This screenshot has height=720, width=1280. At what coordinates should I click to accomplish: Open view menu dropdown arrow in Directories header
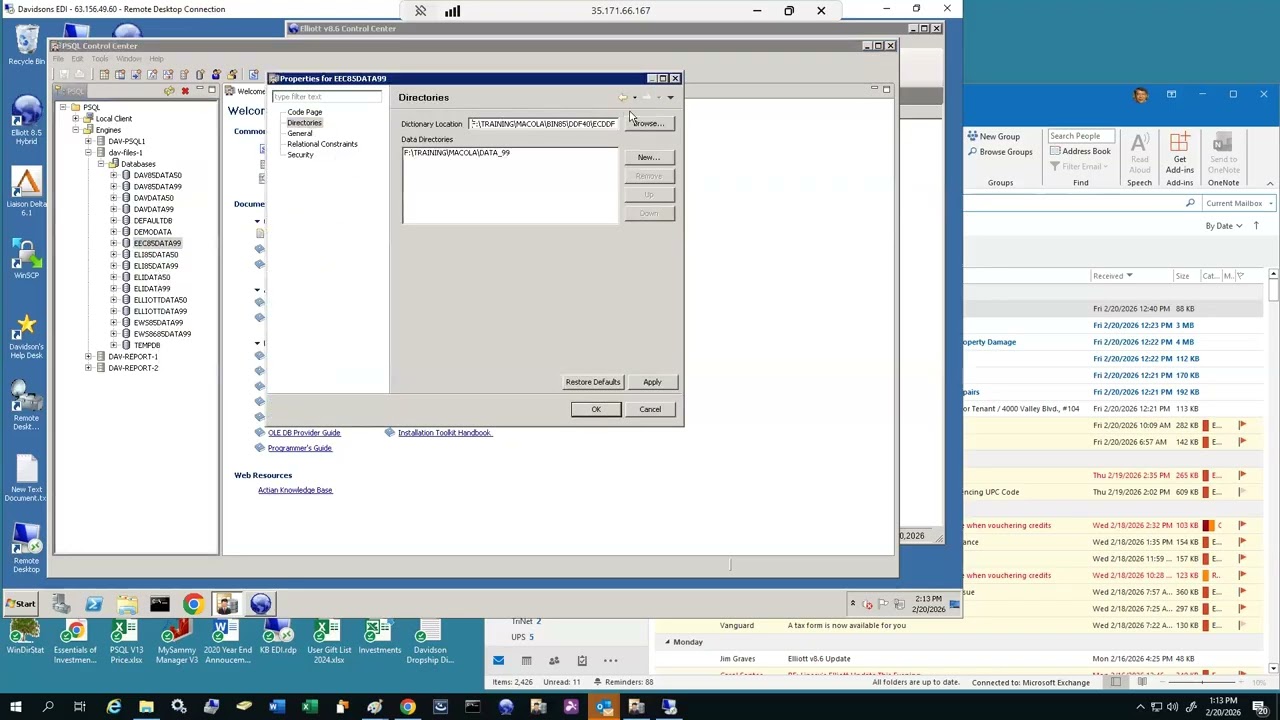tap(670, 97)
